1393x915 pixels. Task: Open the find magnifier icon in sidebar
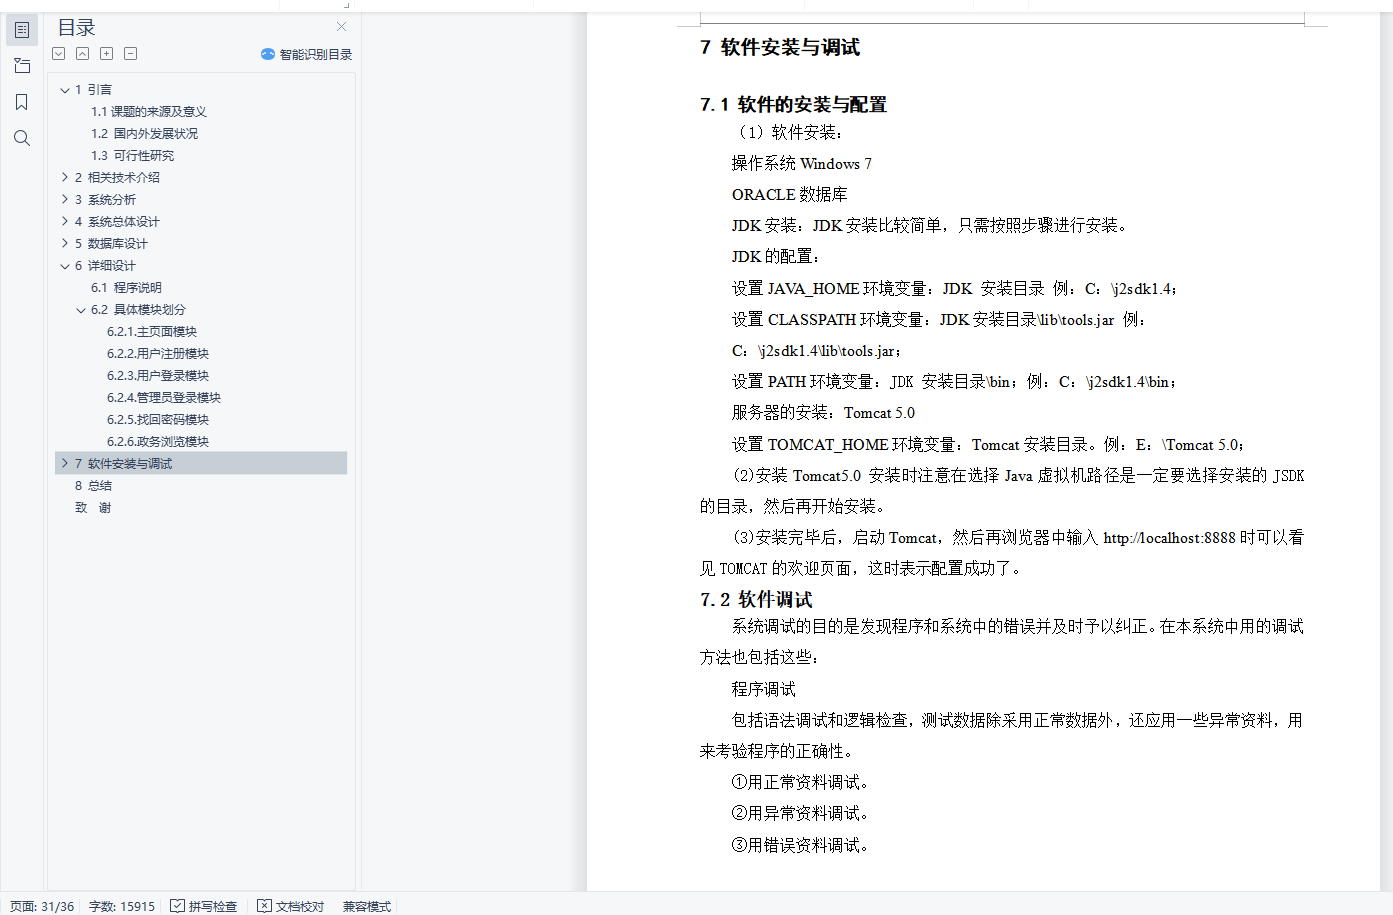(x=22, y=138)
